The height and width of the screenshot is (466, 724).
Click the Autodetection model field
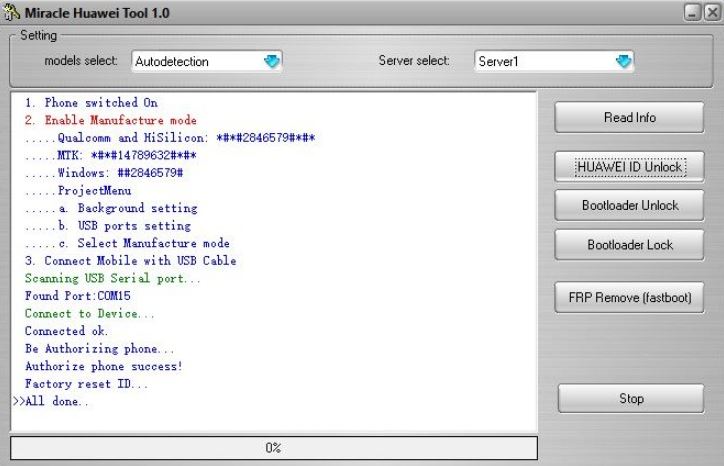(x=206, y=61)
